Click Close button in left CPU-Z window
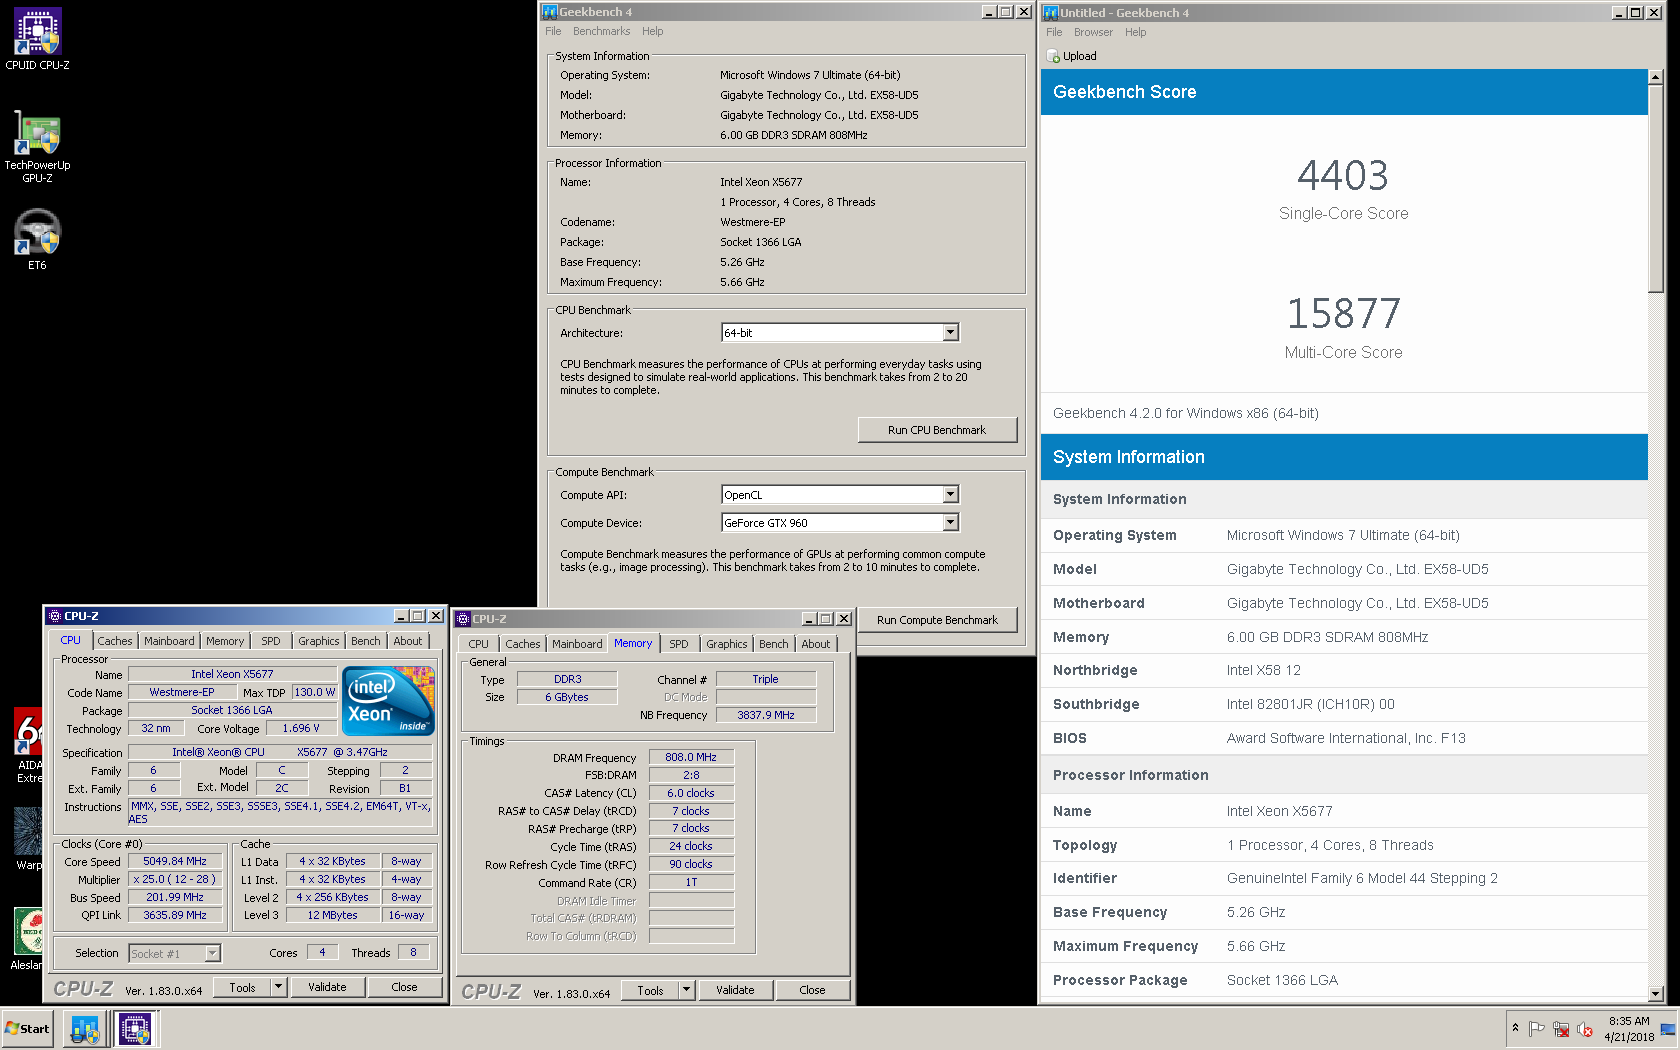 405,987
